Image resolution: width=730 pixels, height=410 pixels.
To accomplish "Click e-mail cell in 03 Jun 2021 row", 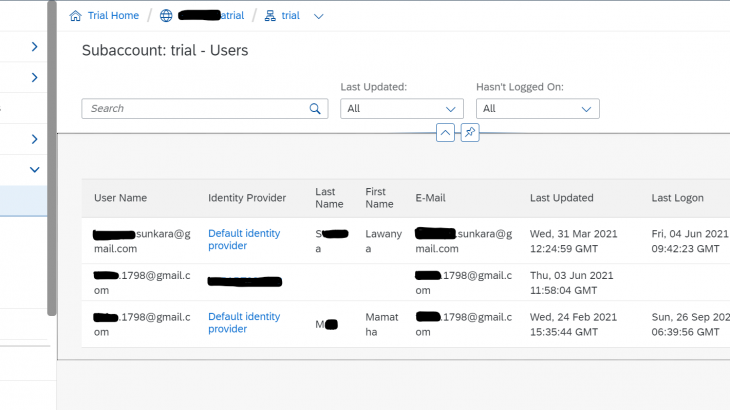I will 464,282.
